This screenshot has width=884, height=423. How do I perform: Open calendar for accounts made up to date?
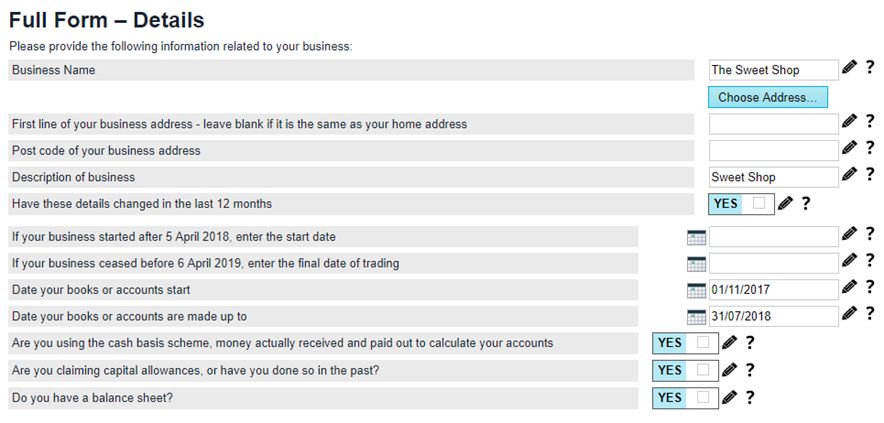[x=697, y=317]
